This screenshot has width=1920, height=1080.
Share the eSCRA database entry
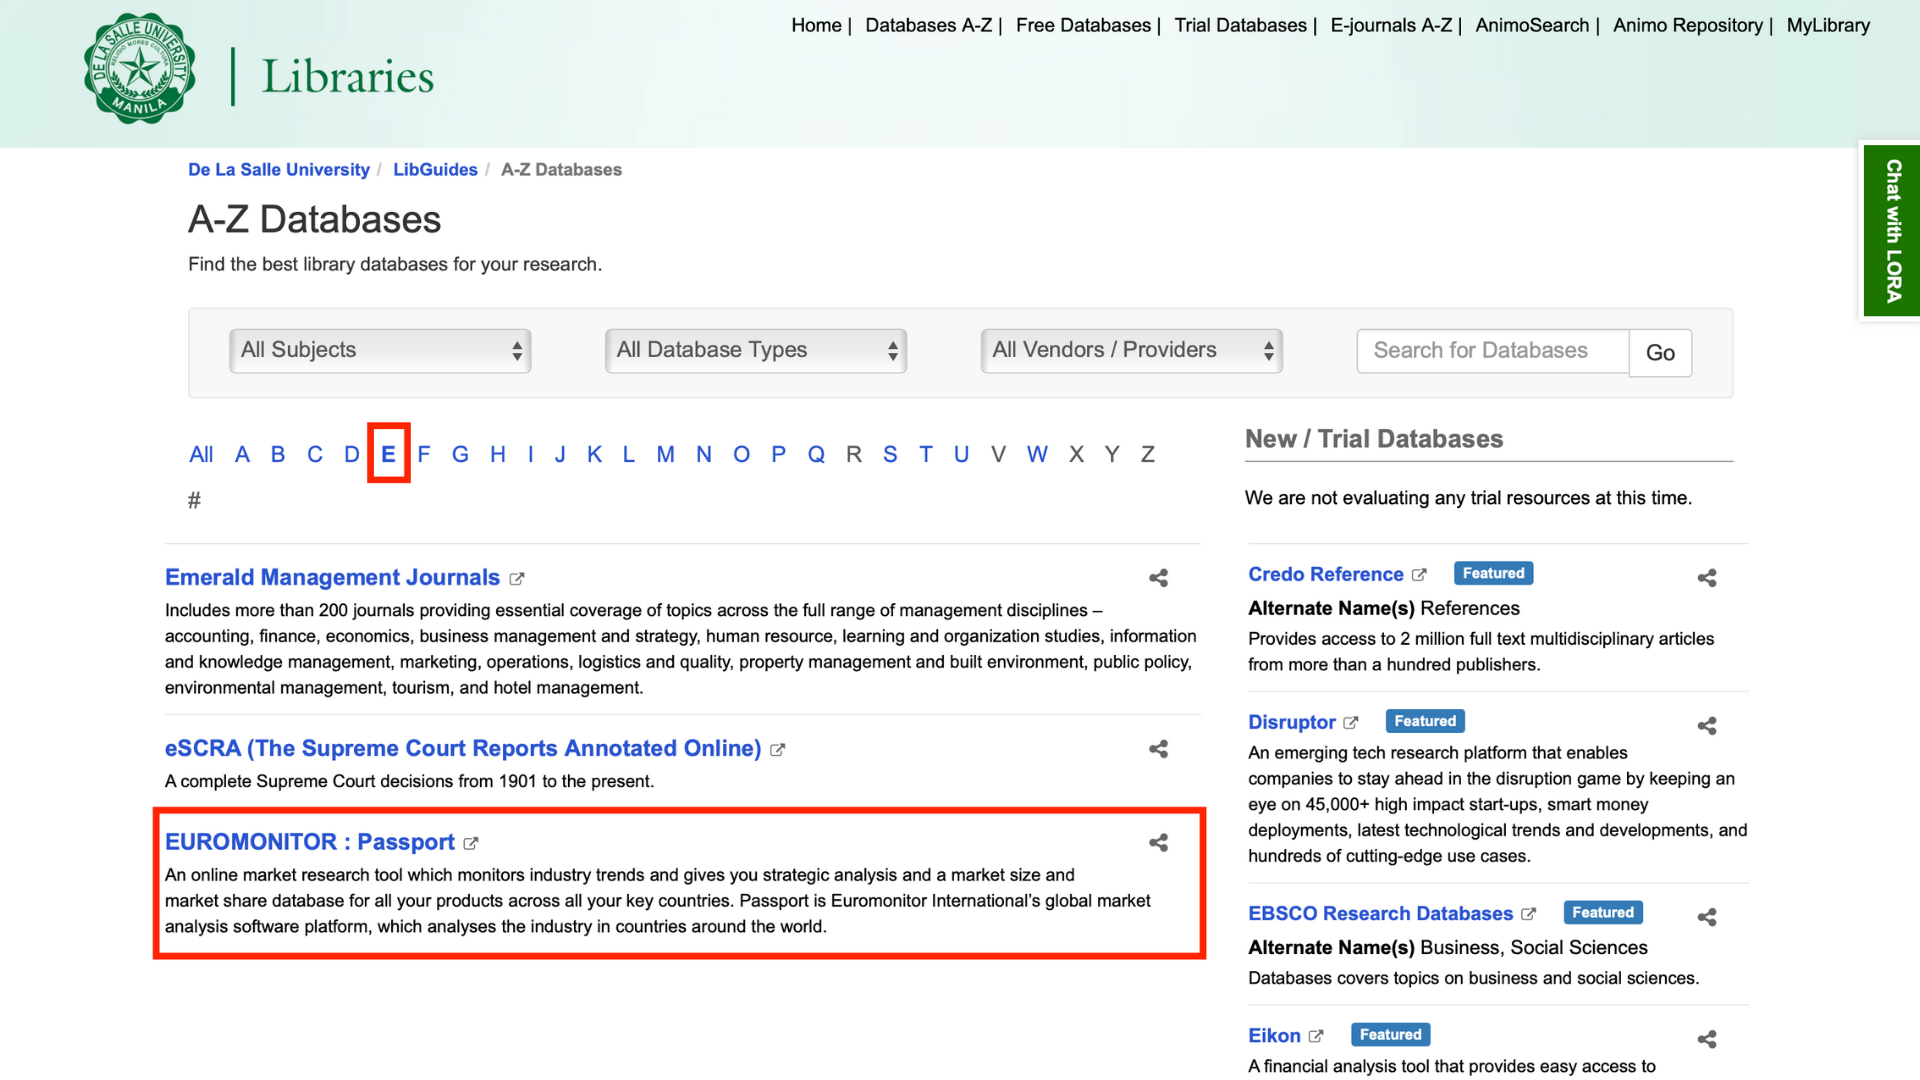[x=1158, y=749]
